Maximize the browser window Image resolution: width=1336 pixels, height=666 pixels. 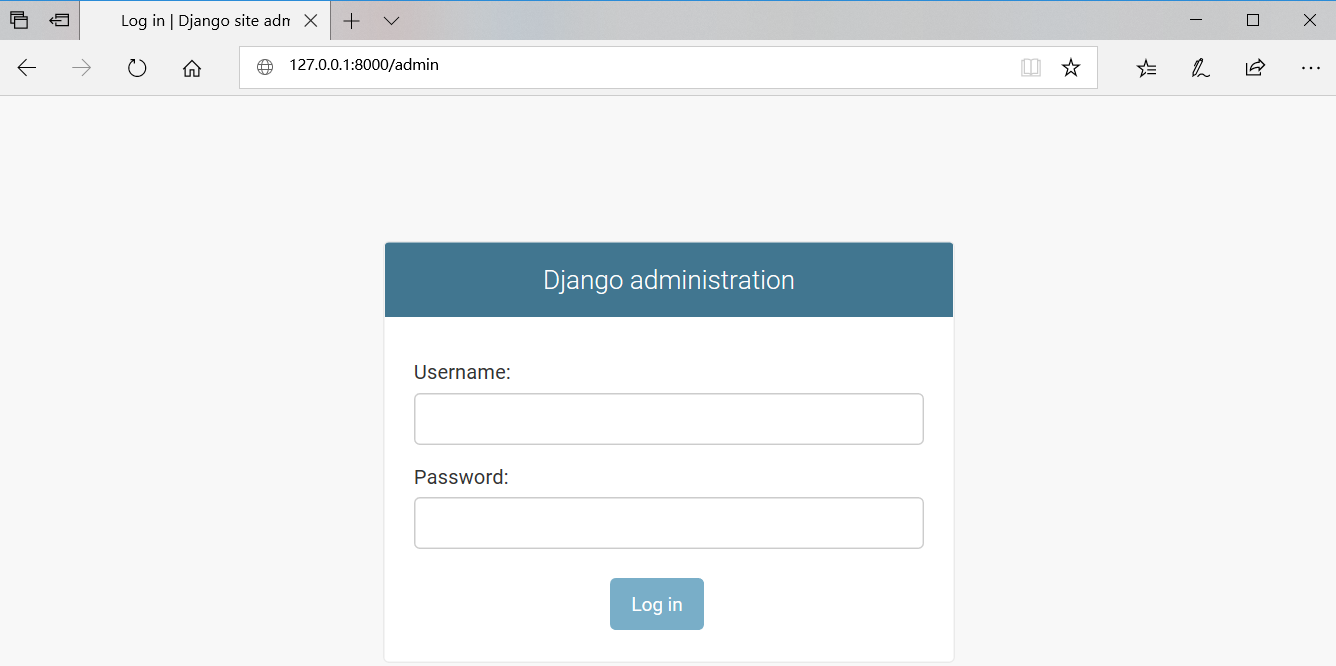(1253, 20)
